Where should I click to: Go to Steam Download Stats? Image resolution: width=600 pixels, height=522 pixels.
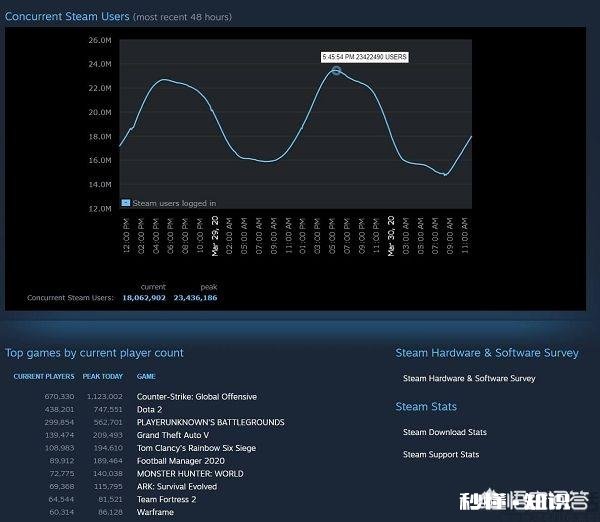point(444,432)
